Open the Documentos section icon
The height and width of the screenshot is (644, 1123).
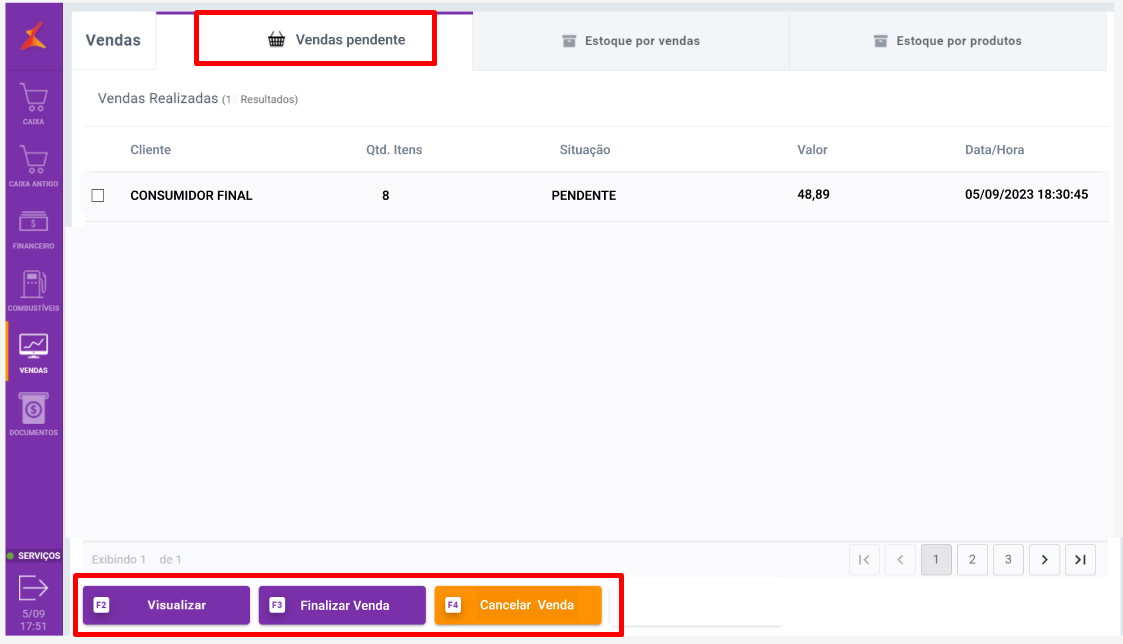tap(34, 411)
